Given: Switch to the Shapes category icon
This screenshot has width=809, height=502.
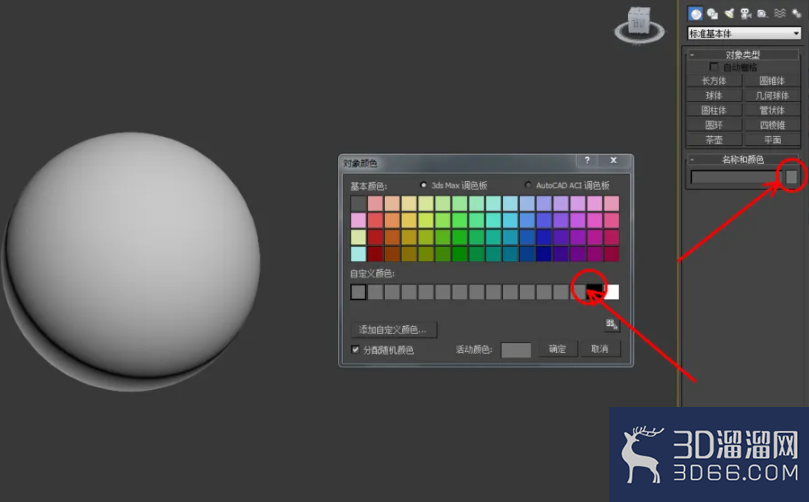Looking at the screenshot, I should click(x=713, y=14).
